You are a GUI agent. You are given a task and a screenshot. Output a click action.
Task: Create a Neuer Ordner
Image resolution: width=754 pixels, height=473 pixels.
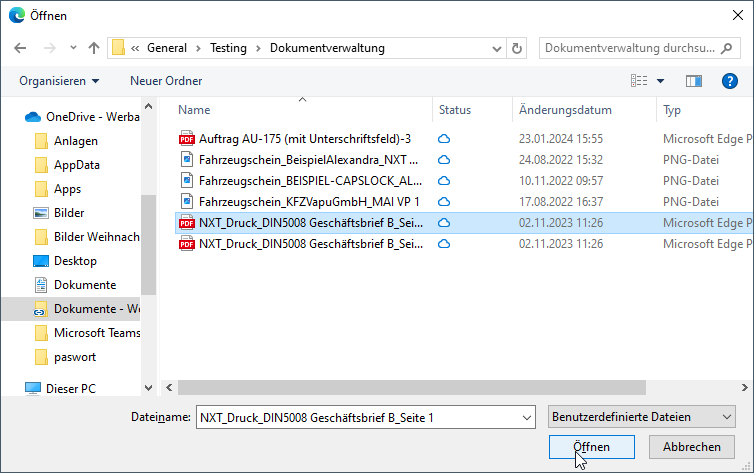[166, 81]
